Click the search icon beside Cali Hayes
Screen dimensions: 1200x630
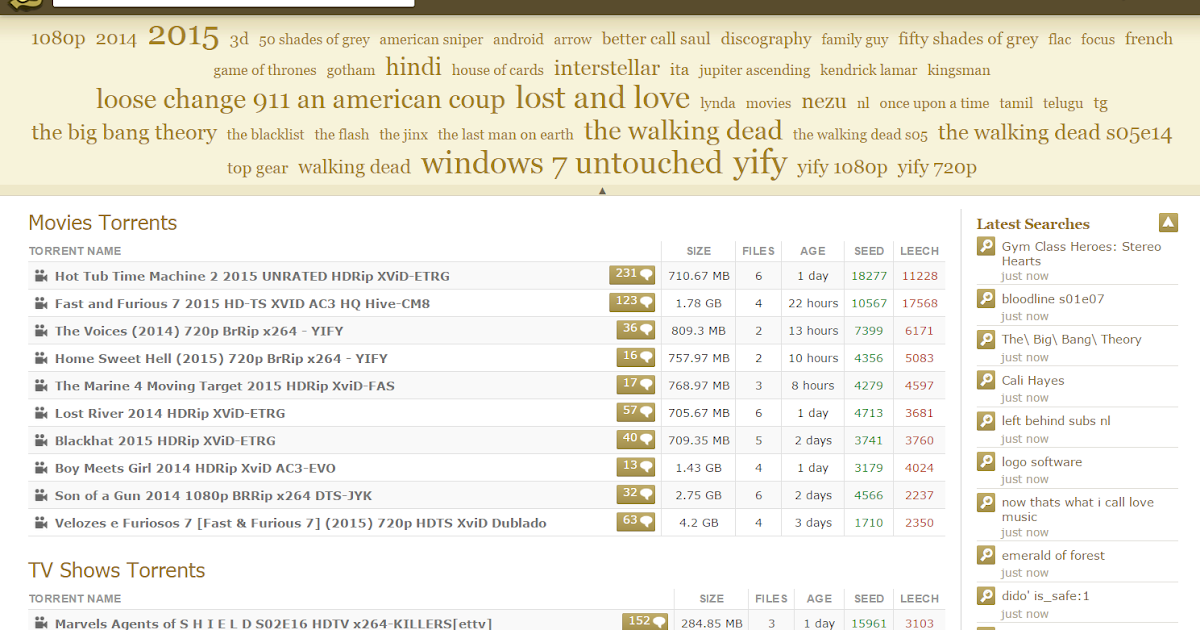click(x=986, y=381)
